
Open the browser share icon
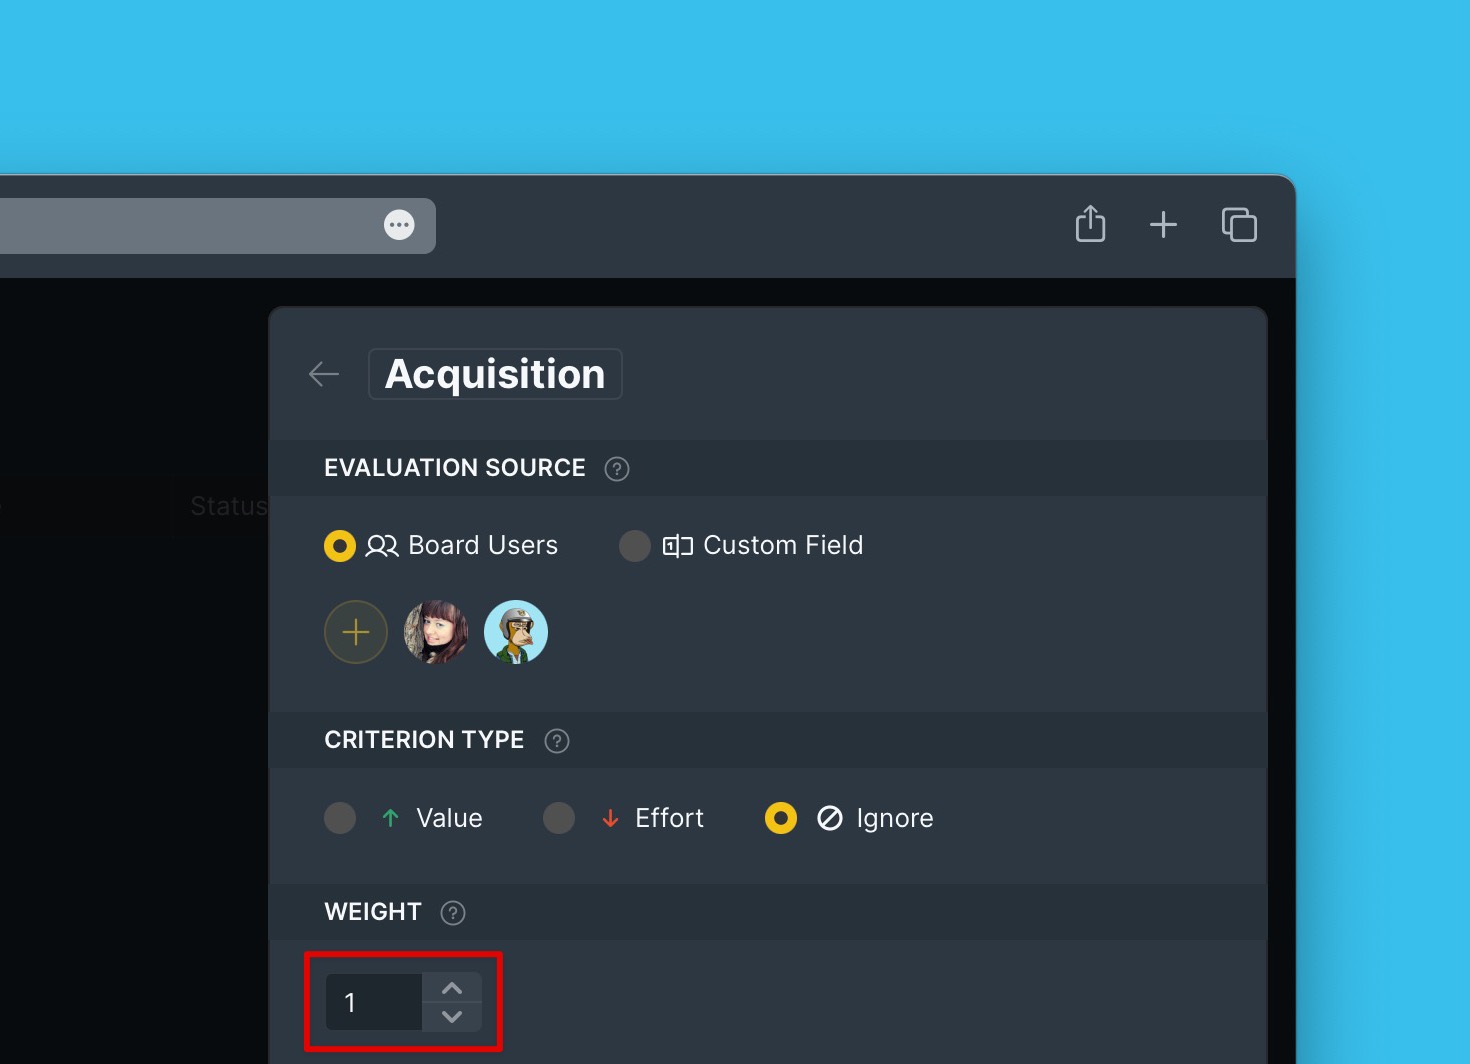[1090, 224]
